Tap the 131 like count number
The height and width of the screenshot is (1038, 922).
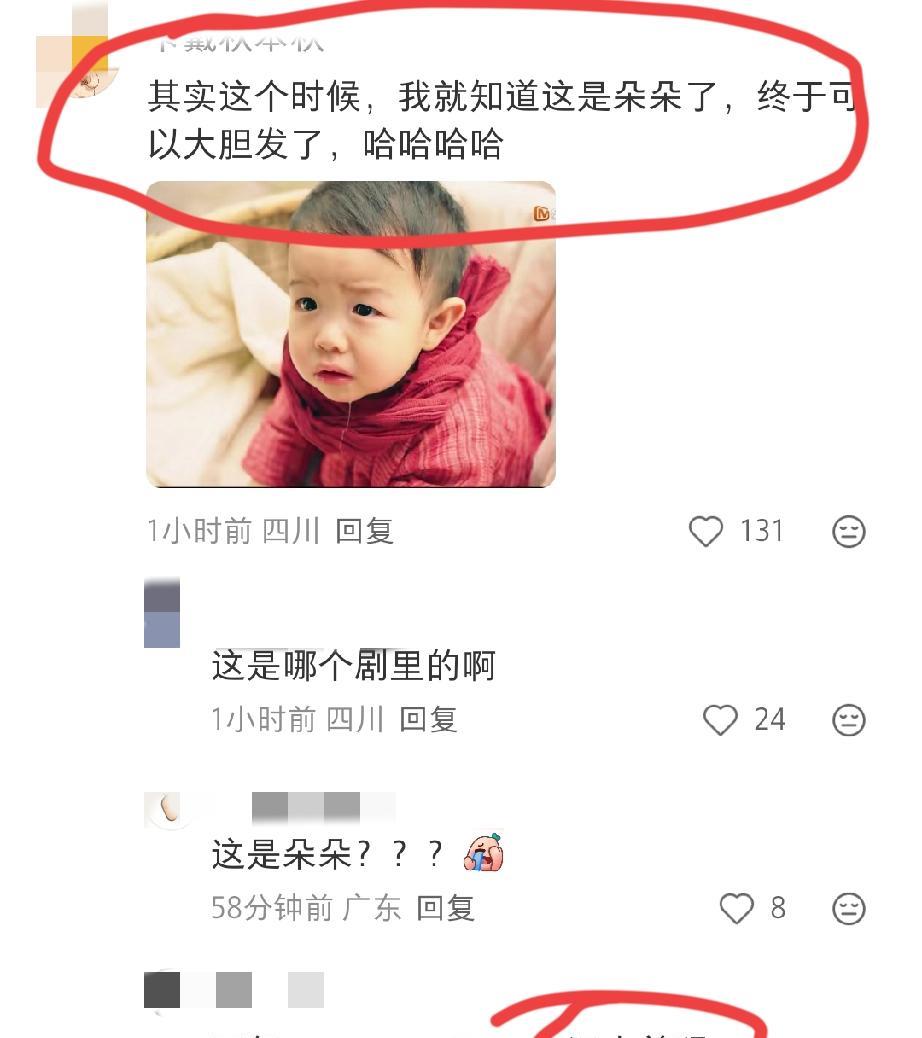point(762,532)
